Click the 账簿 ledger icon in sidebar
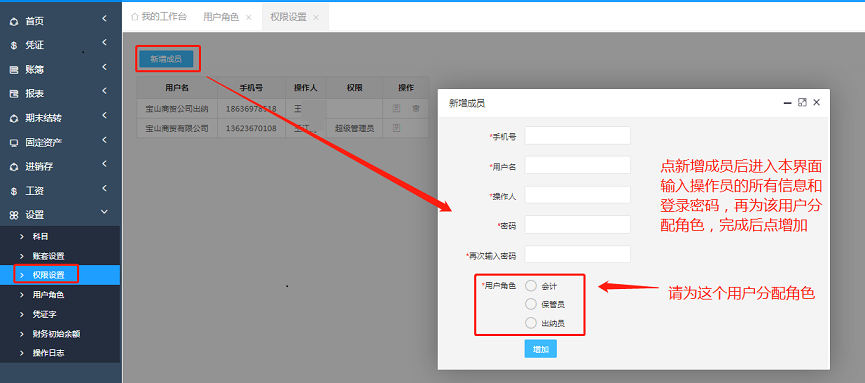The height and width of the screenshot is (383, 865). click(14, 70)
